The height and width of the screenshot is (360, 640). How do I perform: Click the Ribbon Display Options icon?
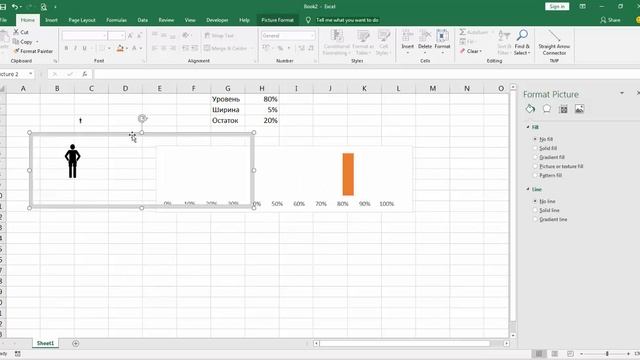pyautogui.click(x=582, y=7)
